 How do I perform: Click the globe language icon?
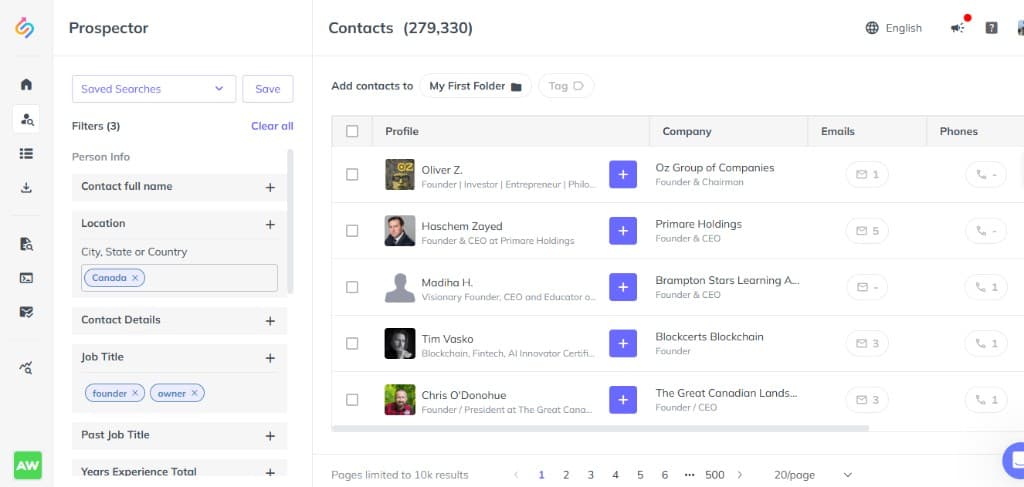click(x=872, y=28)
